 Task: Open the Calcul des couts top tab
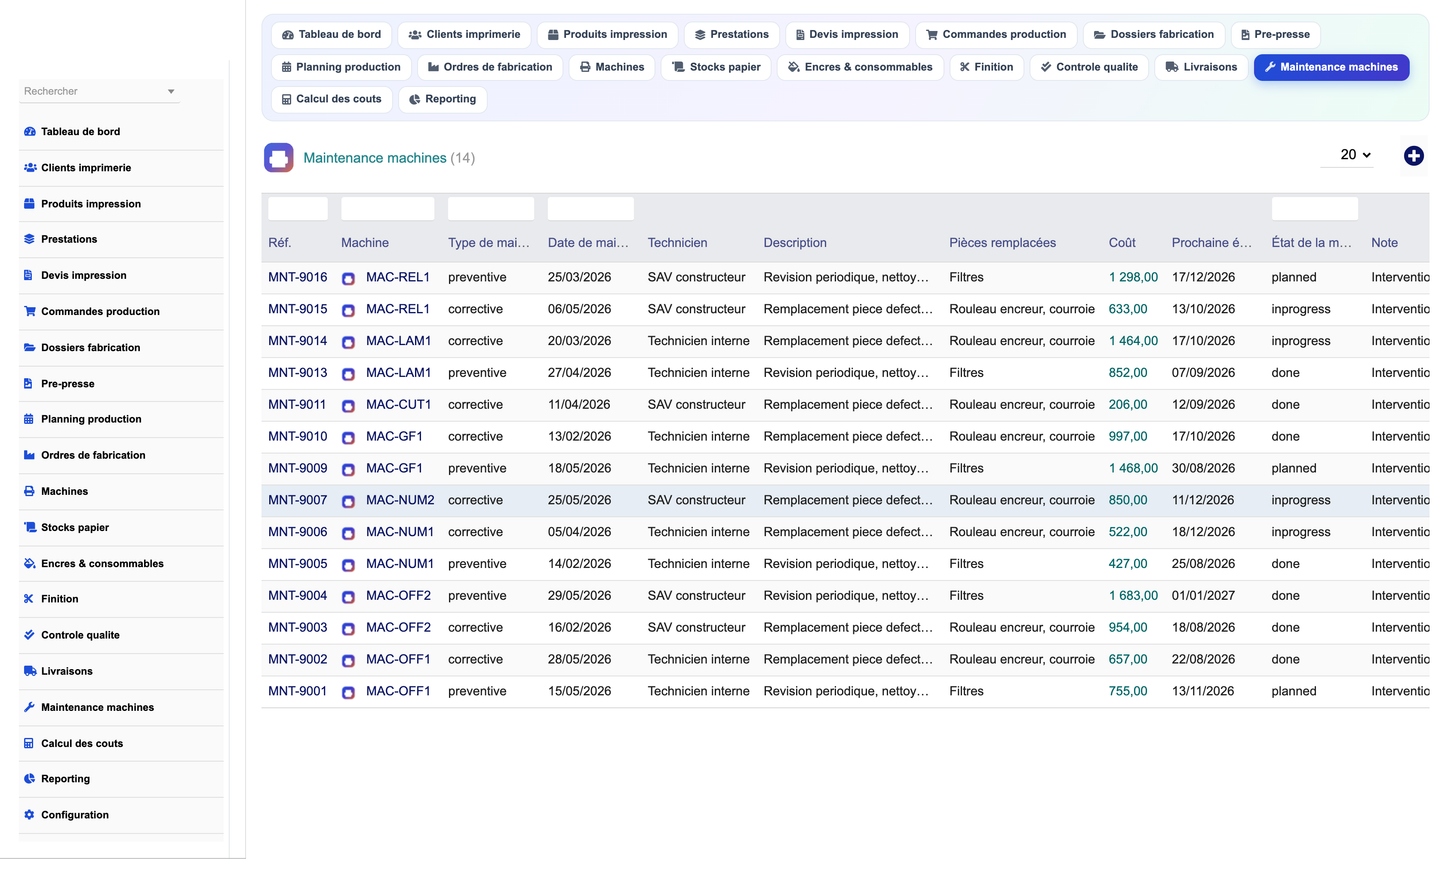pos(331,99)
